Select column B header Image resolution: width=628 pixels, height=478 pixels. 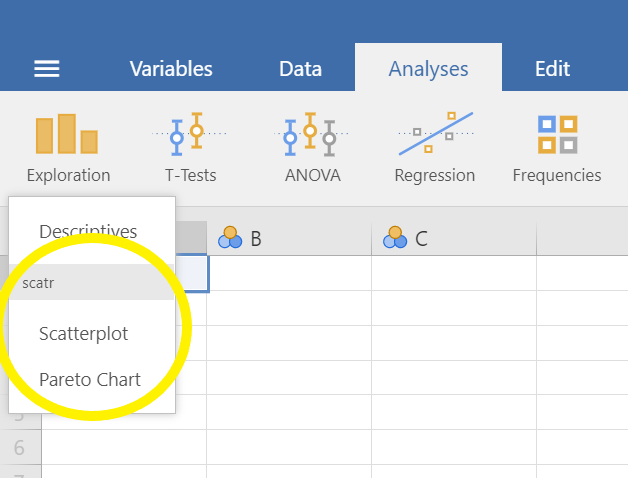coord(289,238)
